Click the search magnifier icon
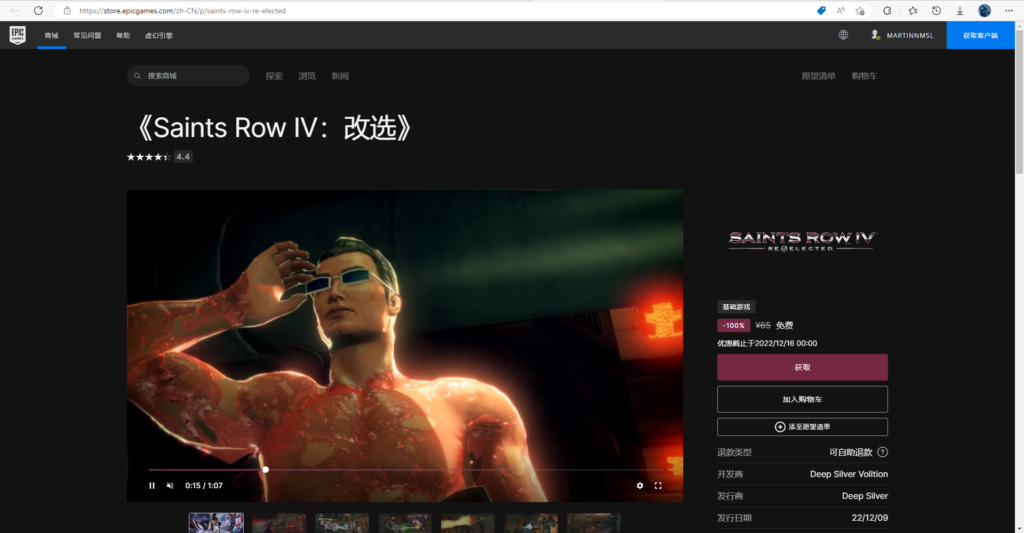Viewport: 1024px width, 533px height. (137, 76)
